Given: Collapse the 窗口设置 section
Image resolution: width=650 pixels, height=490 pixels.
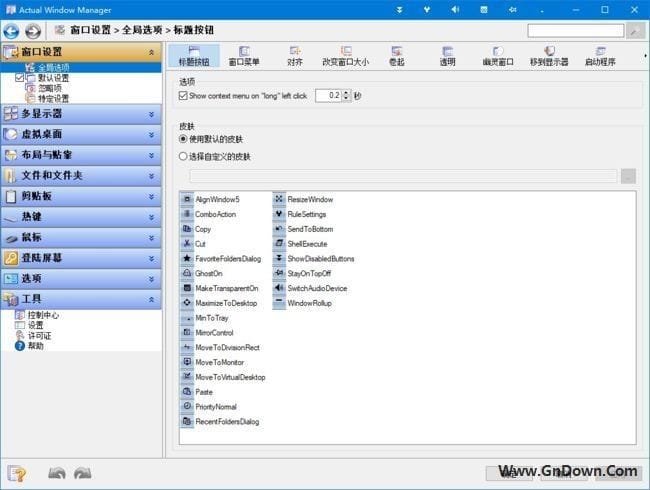Looking at the screenshot, I should [x=151, y=52].
